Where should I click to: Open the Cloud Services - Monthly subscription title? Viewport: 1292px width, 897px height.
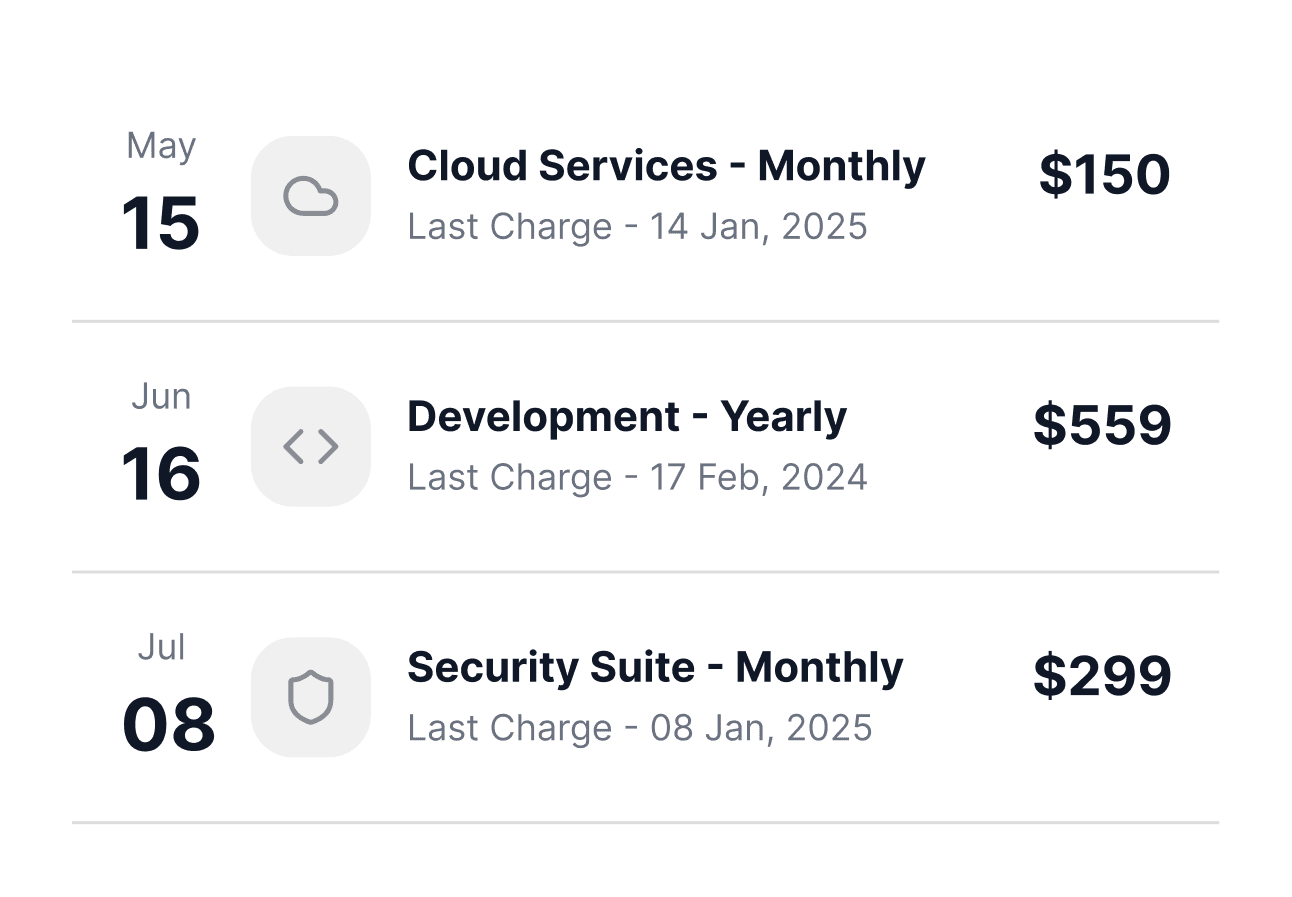(x=666, y=166)
